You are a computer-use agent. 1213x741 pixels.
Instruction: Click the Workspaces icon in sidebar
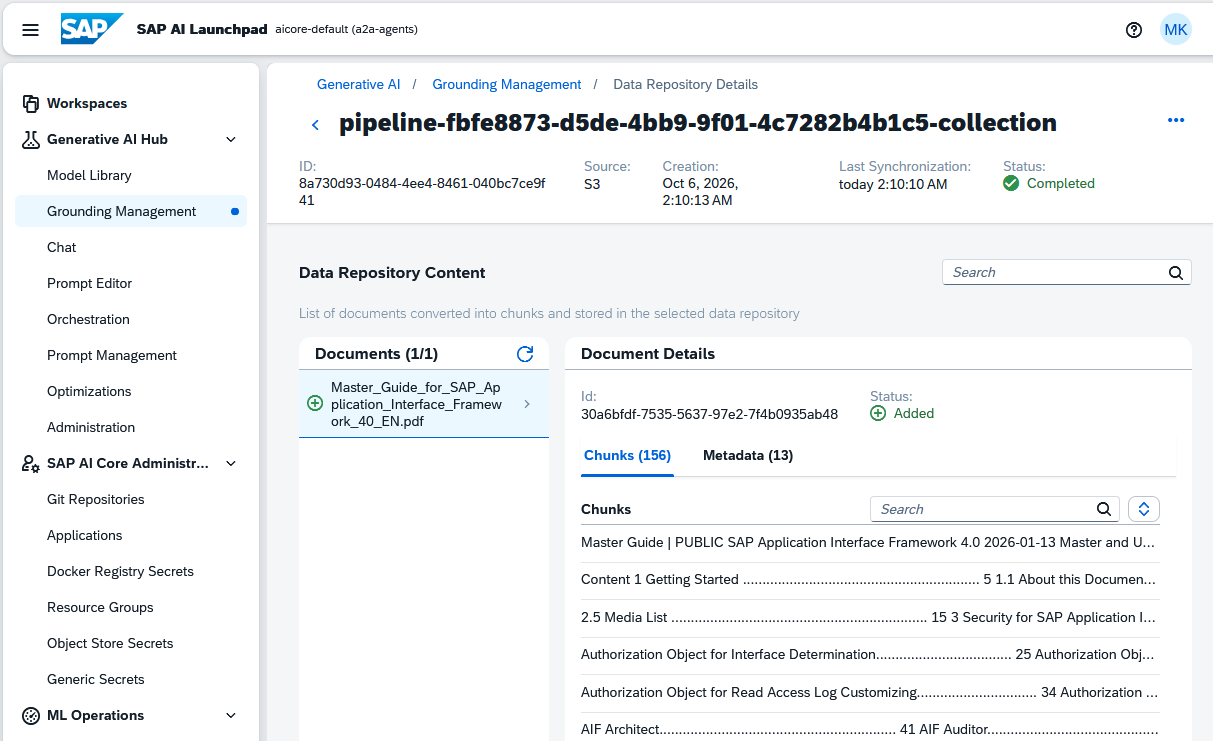[30, 103]
